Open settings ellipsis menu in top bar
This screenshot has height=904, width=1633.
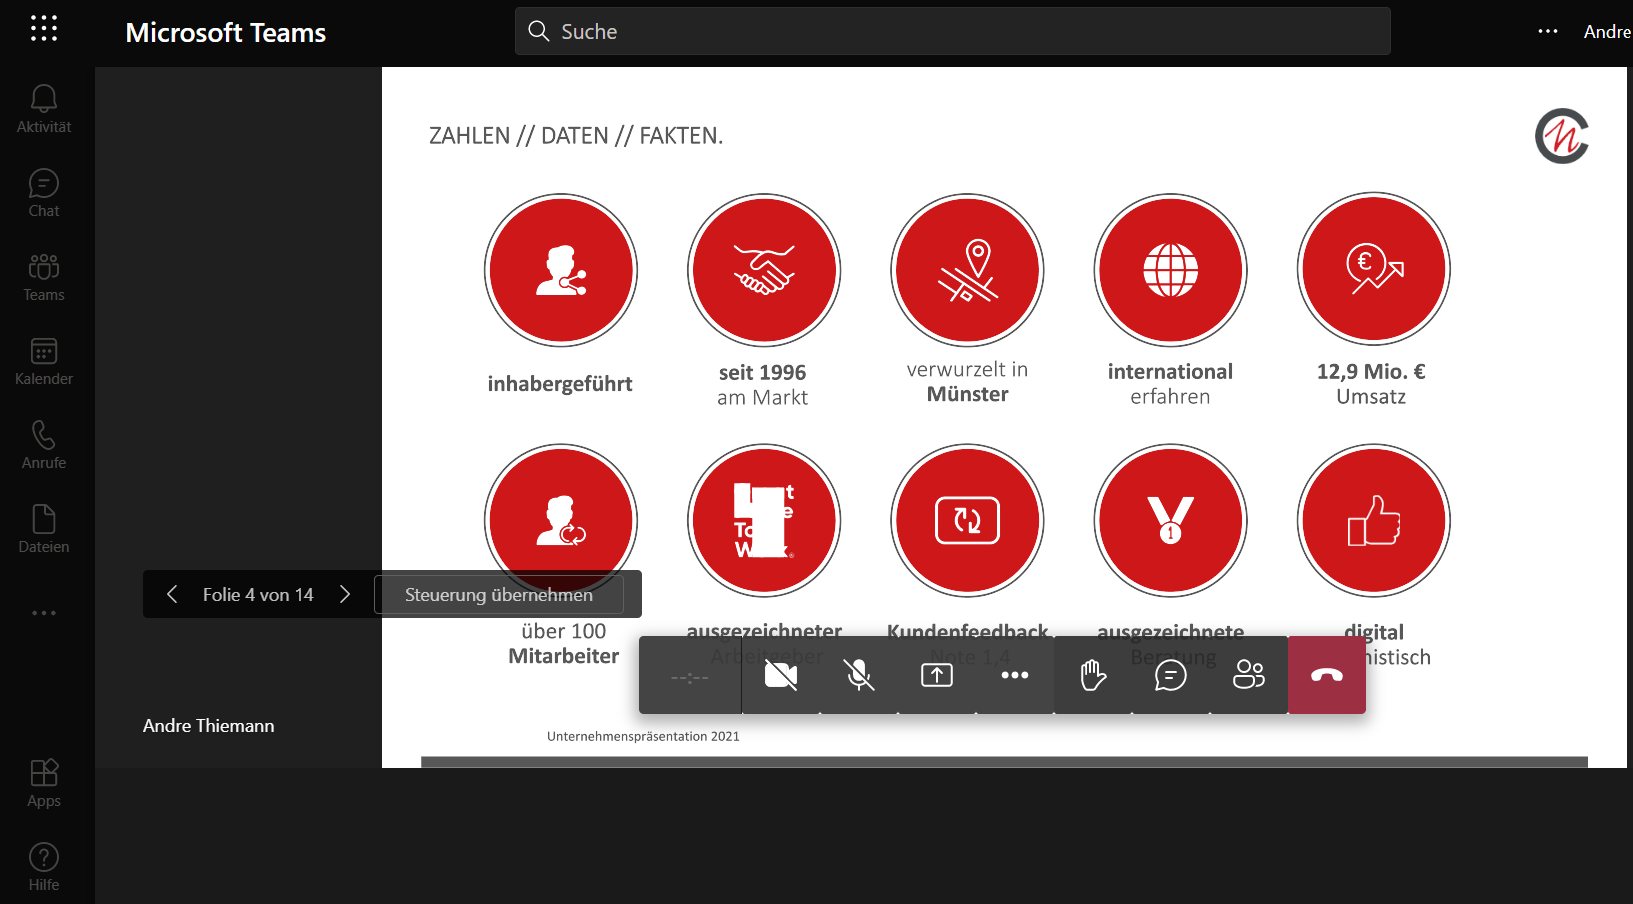(x=1548, y=31)
